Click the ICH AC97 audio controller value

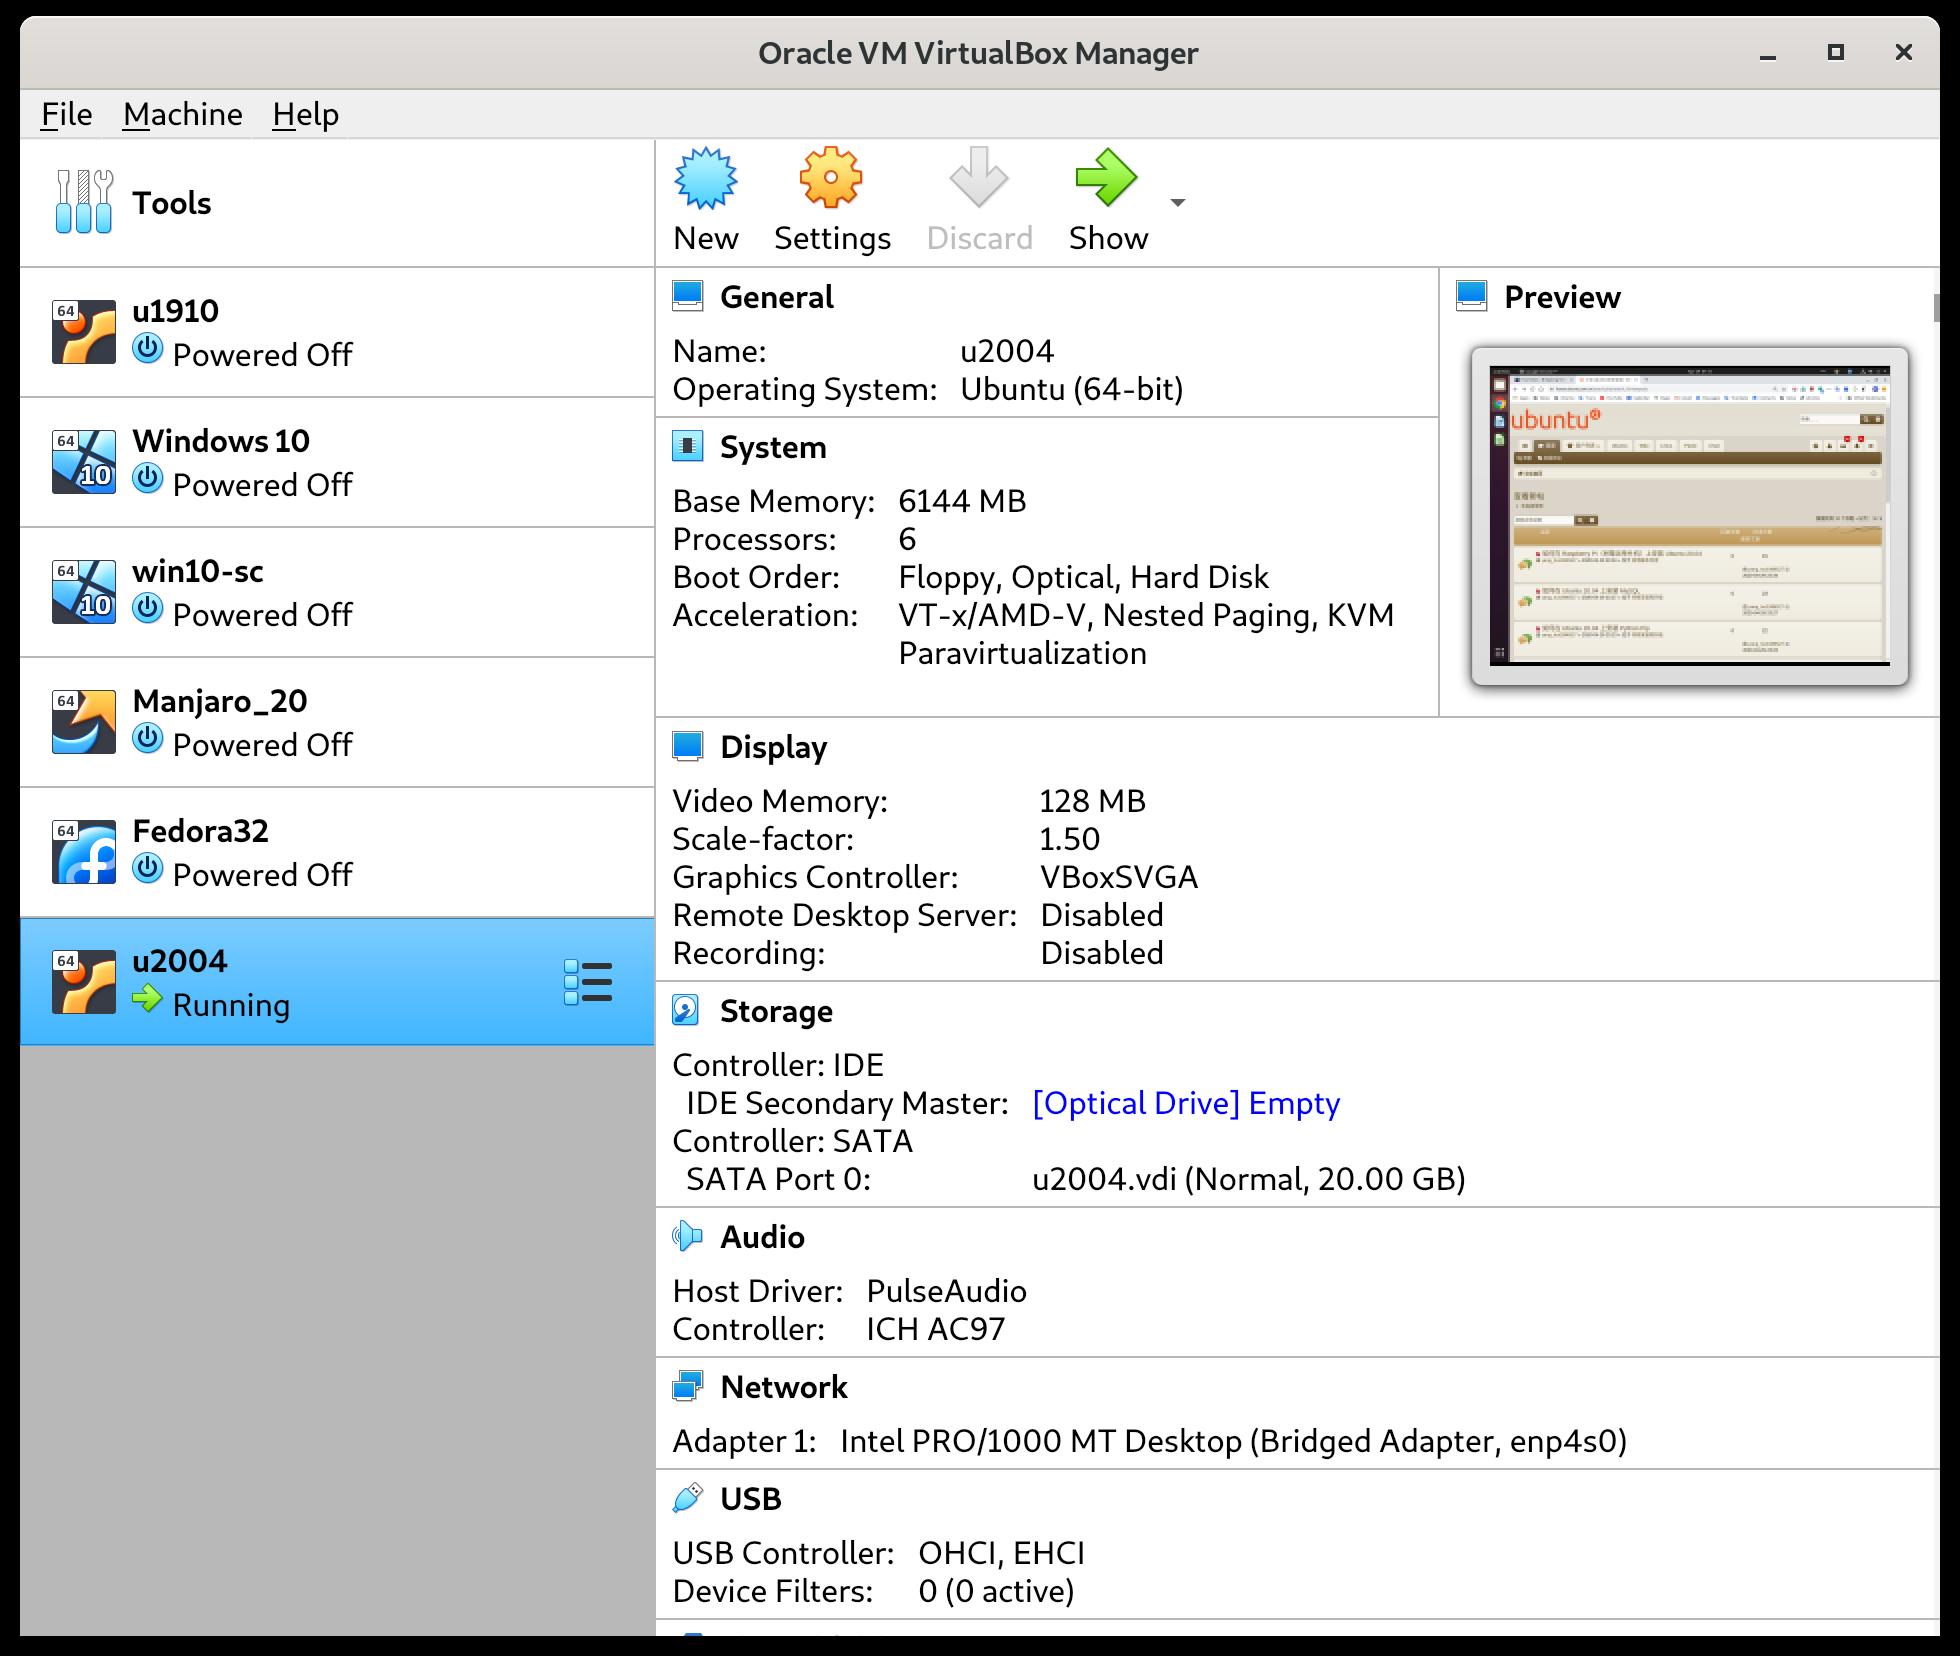(x=935, y=1329)
